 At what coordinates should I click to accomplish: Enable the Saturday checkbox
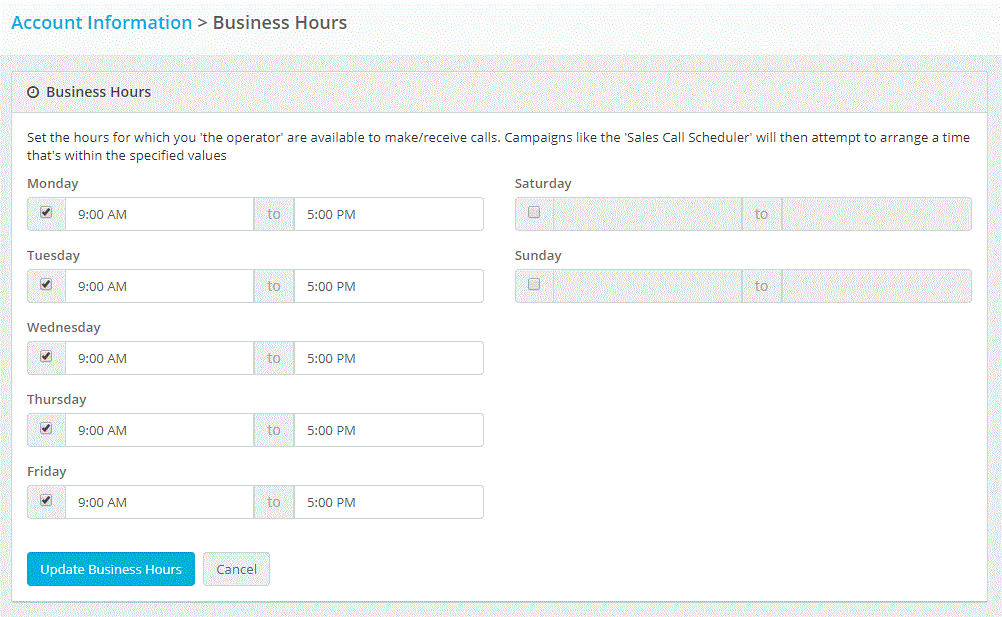coord(534,213)
